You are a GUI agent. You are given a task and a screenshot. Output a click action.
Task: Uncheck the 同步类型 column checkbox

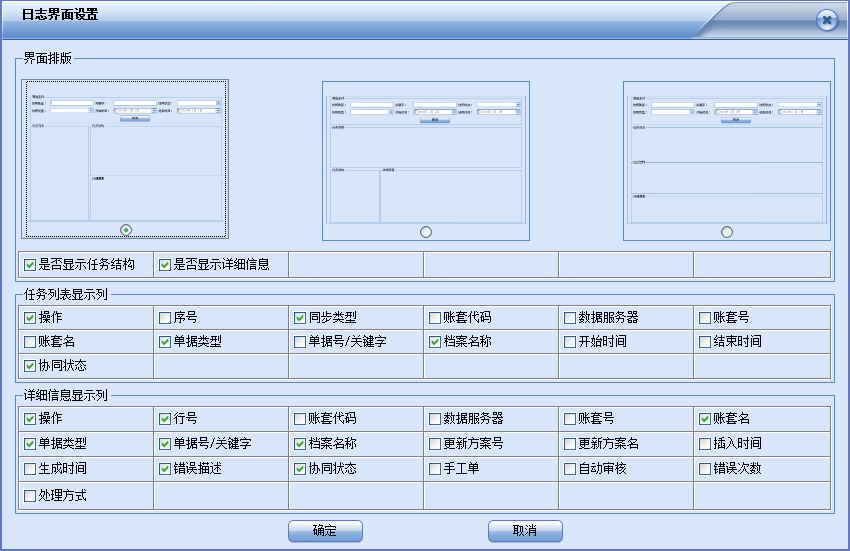[x=300, y=318]
